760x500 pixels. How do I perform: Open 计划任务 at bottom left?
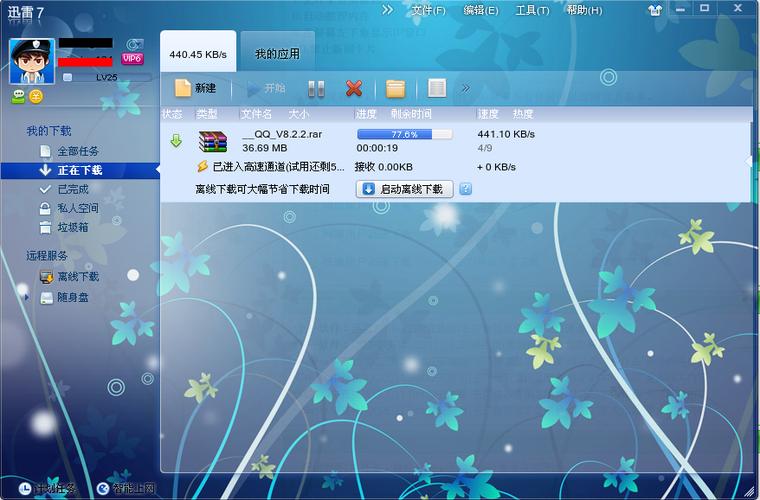pyautogui.click(x=48, y=488)
